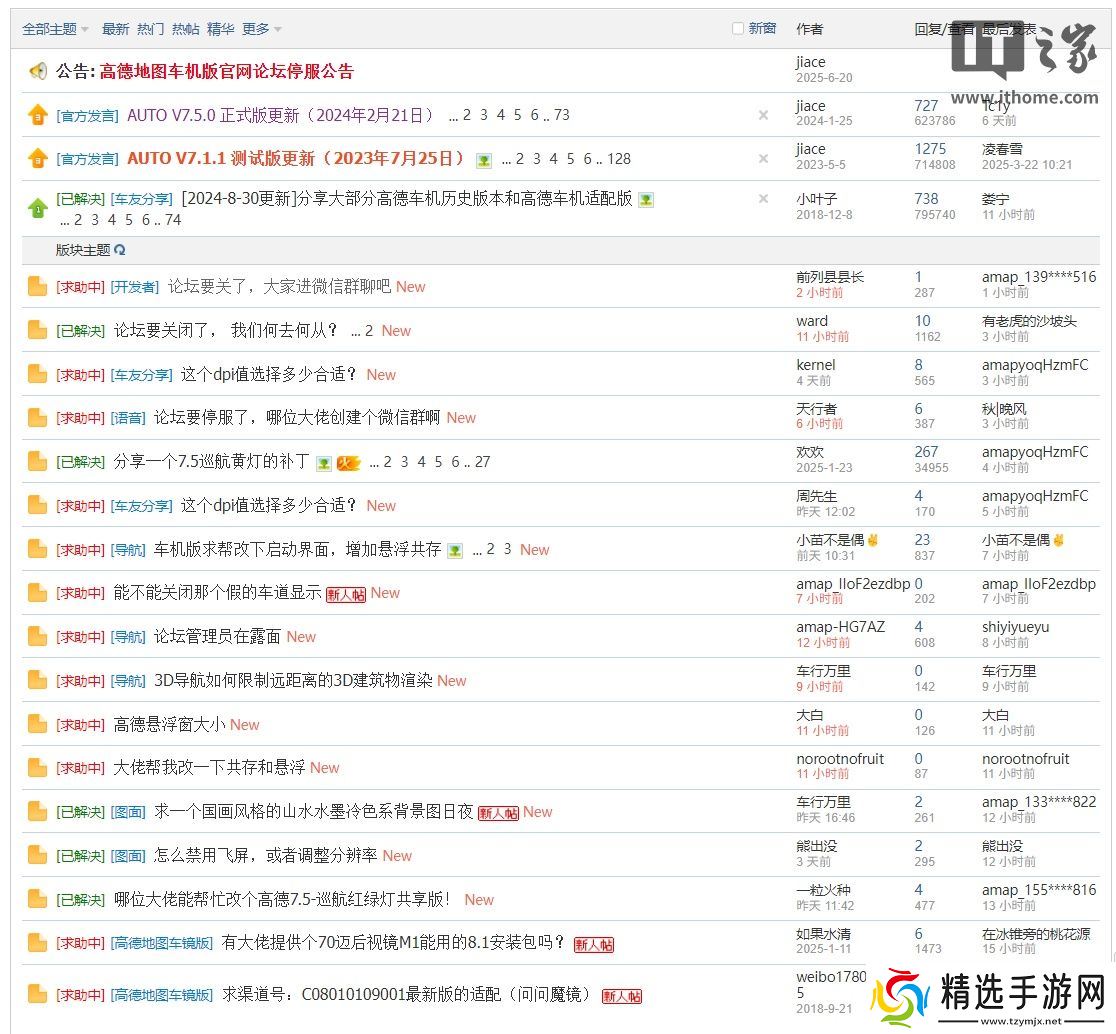Open the 高德地图车机版官网论坛停服公告 announcement
Screen dimensions: 1116x1034
[226, 71]
